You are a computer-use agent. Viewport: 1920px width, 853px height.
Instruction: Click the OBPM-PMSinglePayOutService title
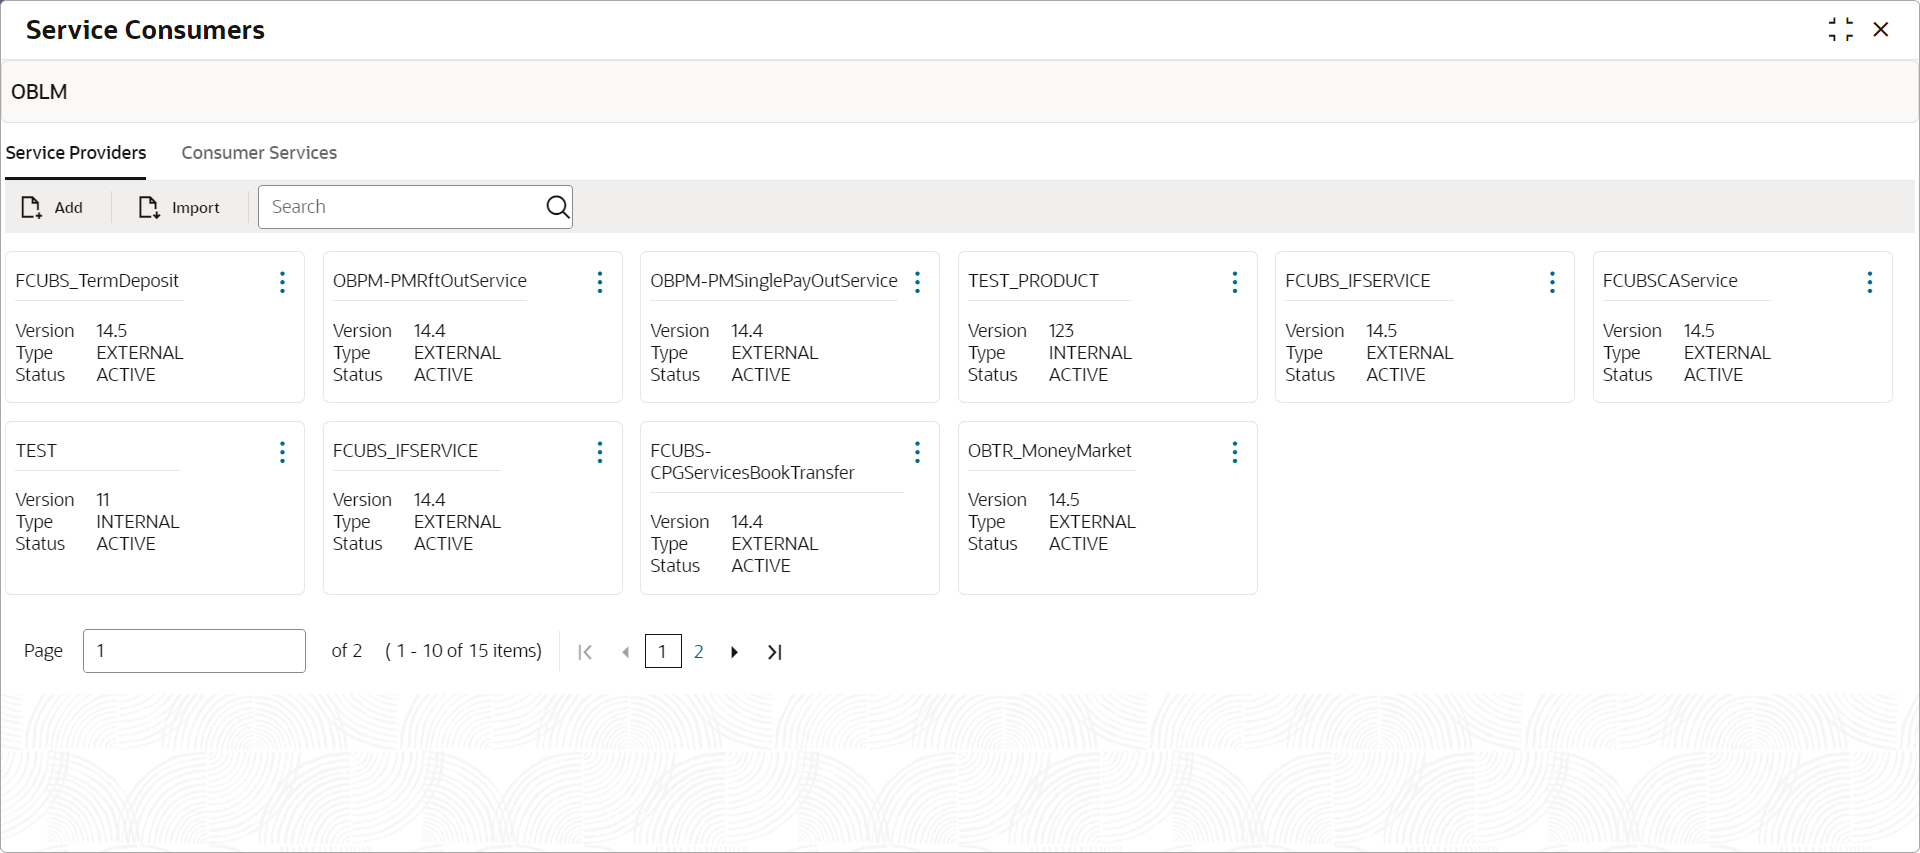774,281
